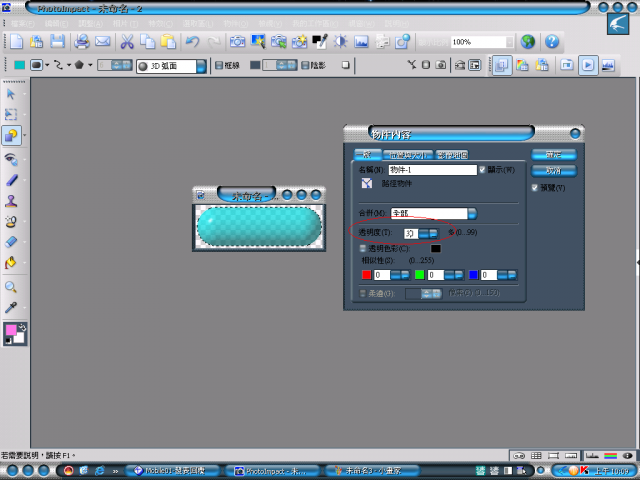Viewport: 640px width, 480px height.
Task: Adjust the red similarity value spinner
Action: (400, 275)
